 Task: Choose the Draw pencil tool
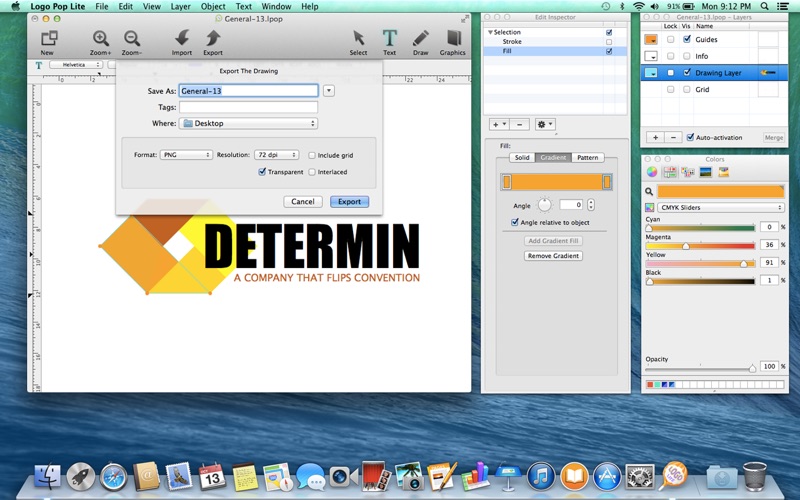[420, 38]
